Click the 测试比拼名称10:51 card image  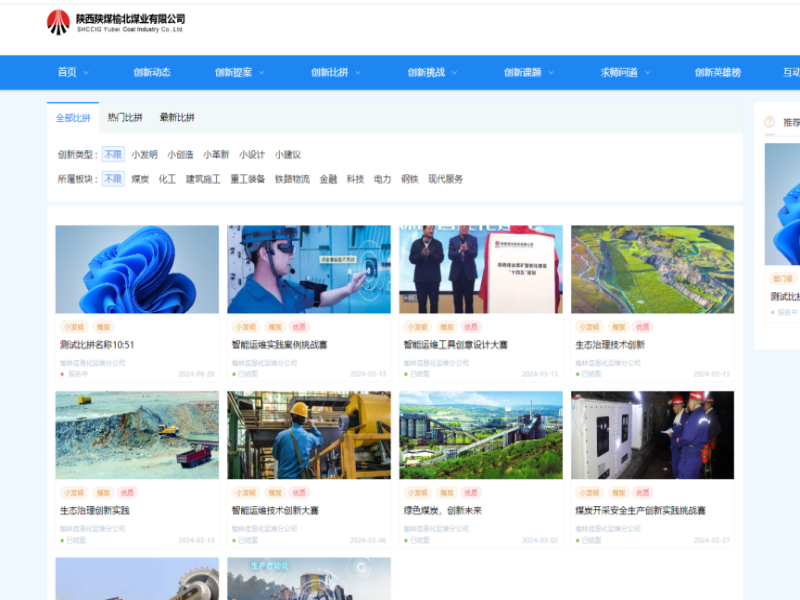coord(136,268)
